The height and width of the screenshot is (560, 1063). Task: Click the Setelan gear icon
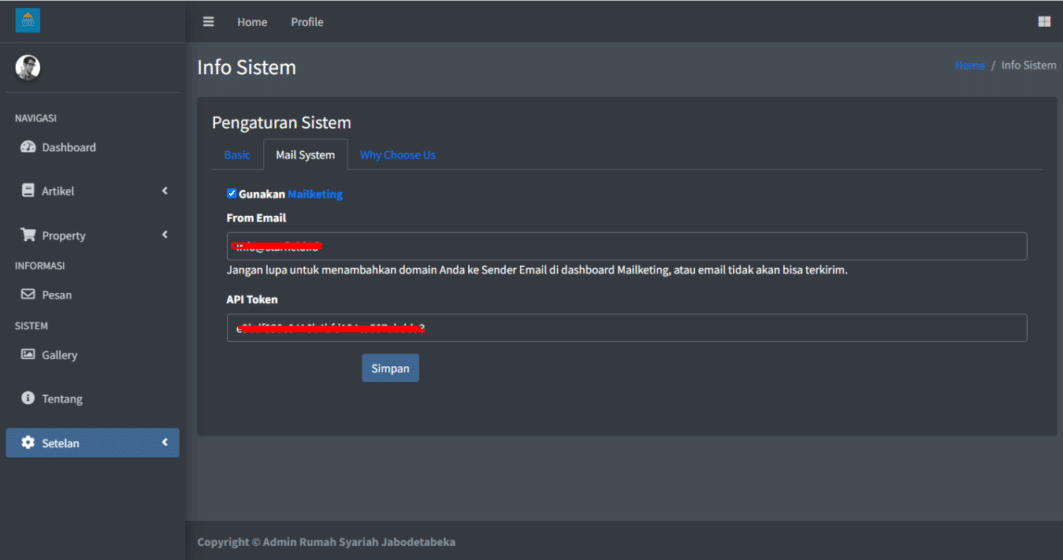pyautogui.click(x=28, y=443)
